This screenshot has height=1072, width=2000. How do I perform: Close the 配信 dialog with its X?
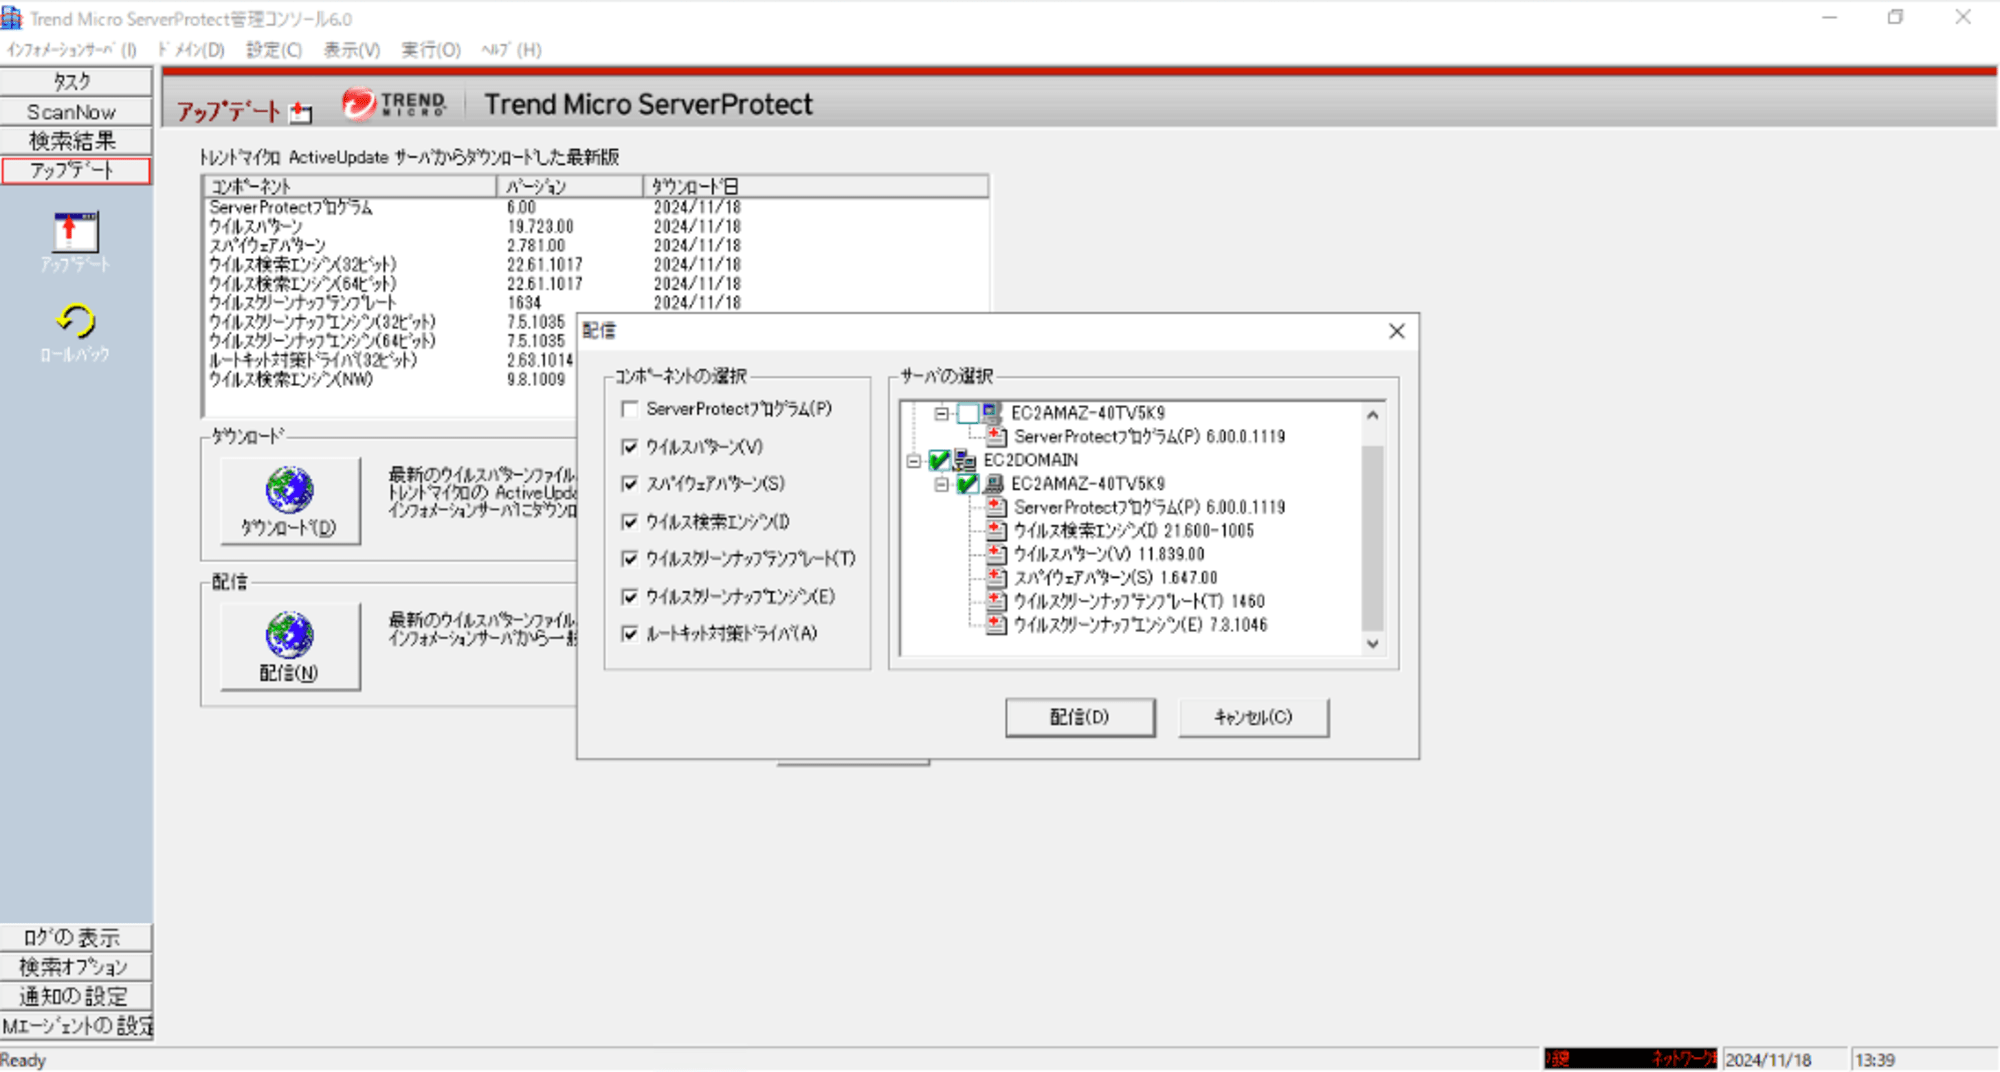tap(1397, 331)
